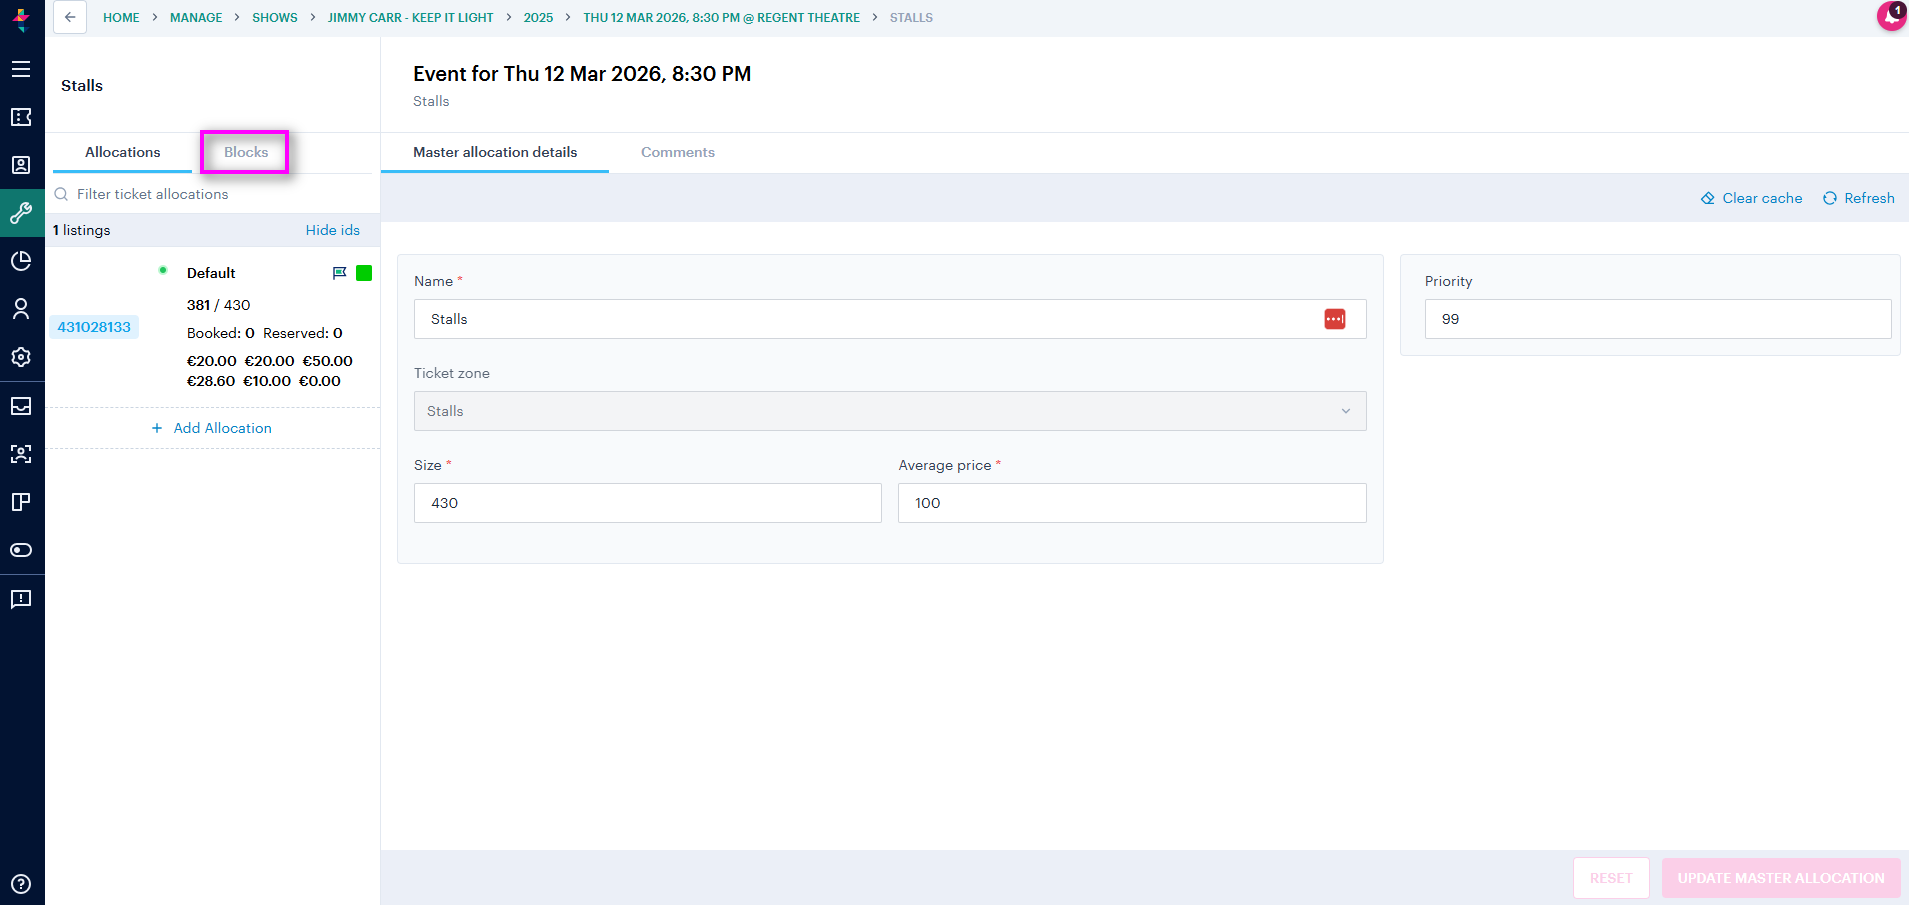Click the toggle-shaped icon in the sidebar
Screen dimensions: 1909x905
click(21, 550)
